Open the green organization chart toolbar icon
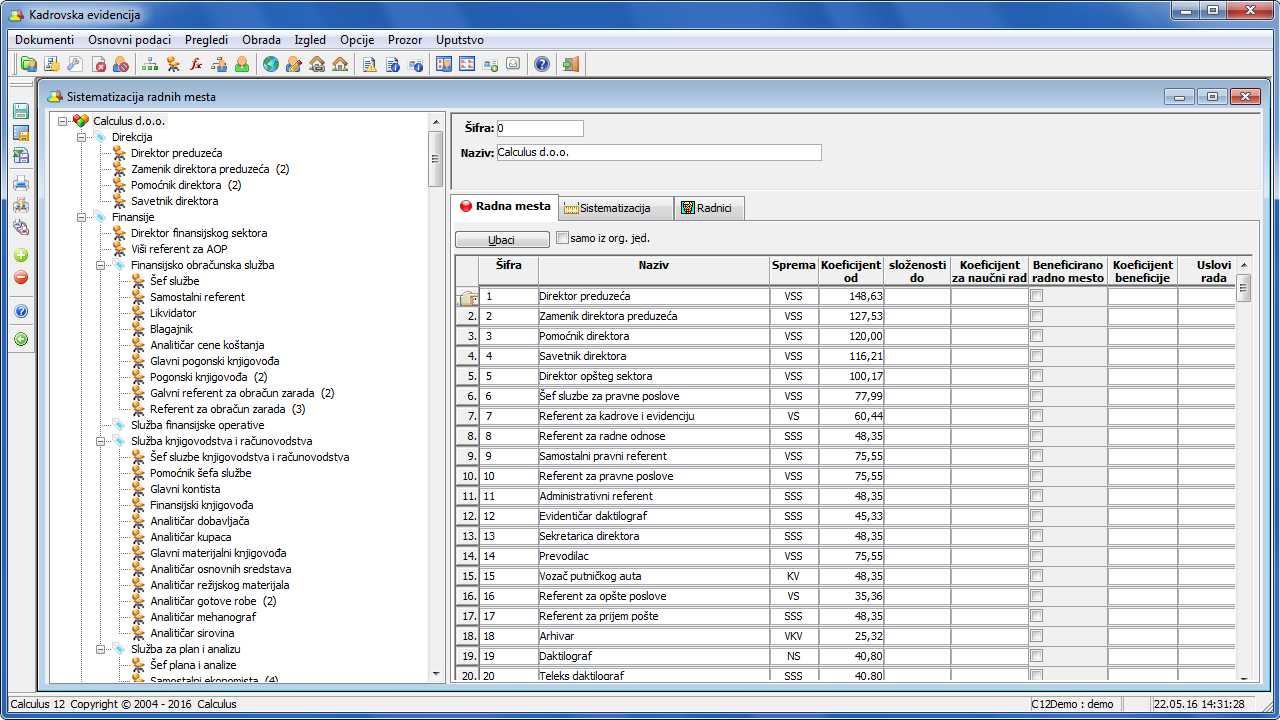This screenshot has width=1280, height=720. point(151,65)
